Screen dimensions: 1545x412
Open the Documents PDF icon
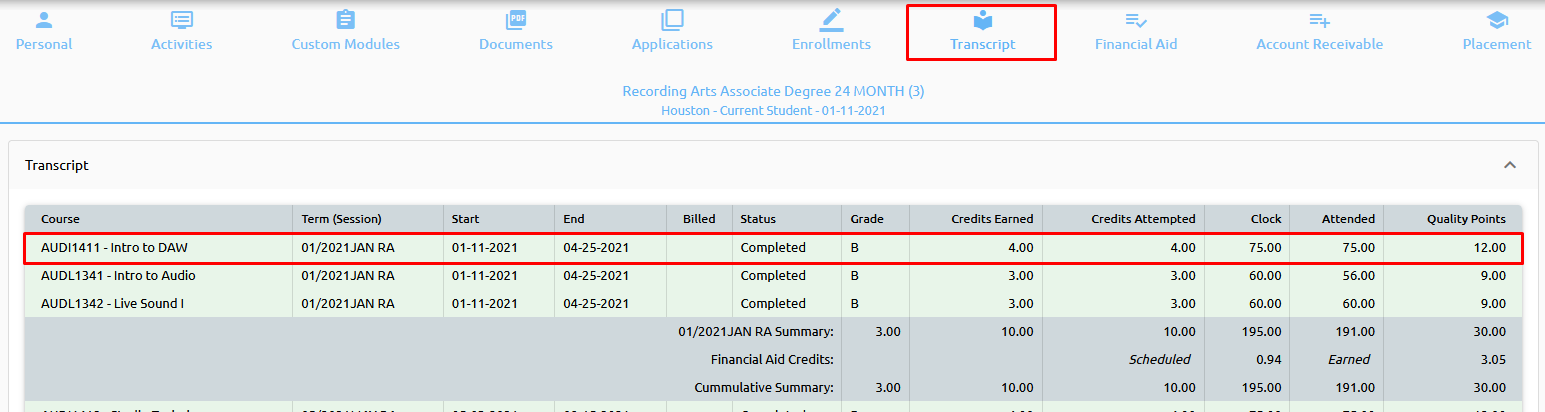pos(516,20)
